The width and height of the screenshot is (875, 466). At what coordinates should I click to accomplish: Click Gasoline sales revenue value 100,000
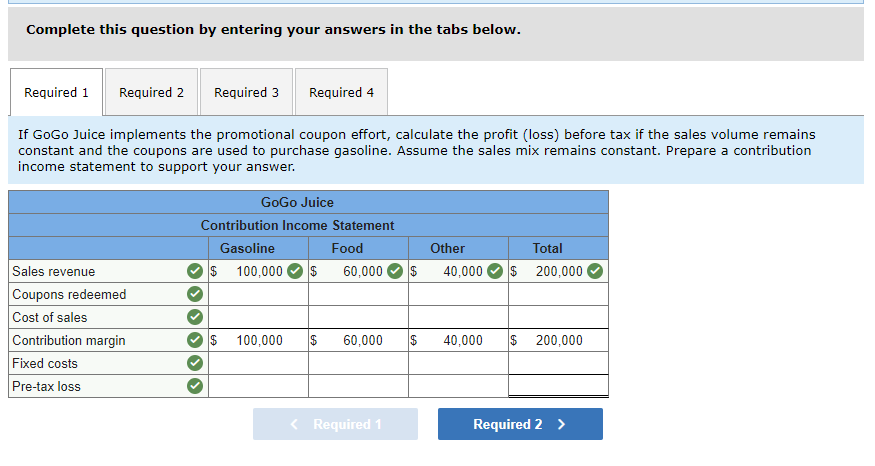(x=259, y=271)
